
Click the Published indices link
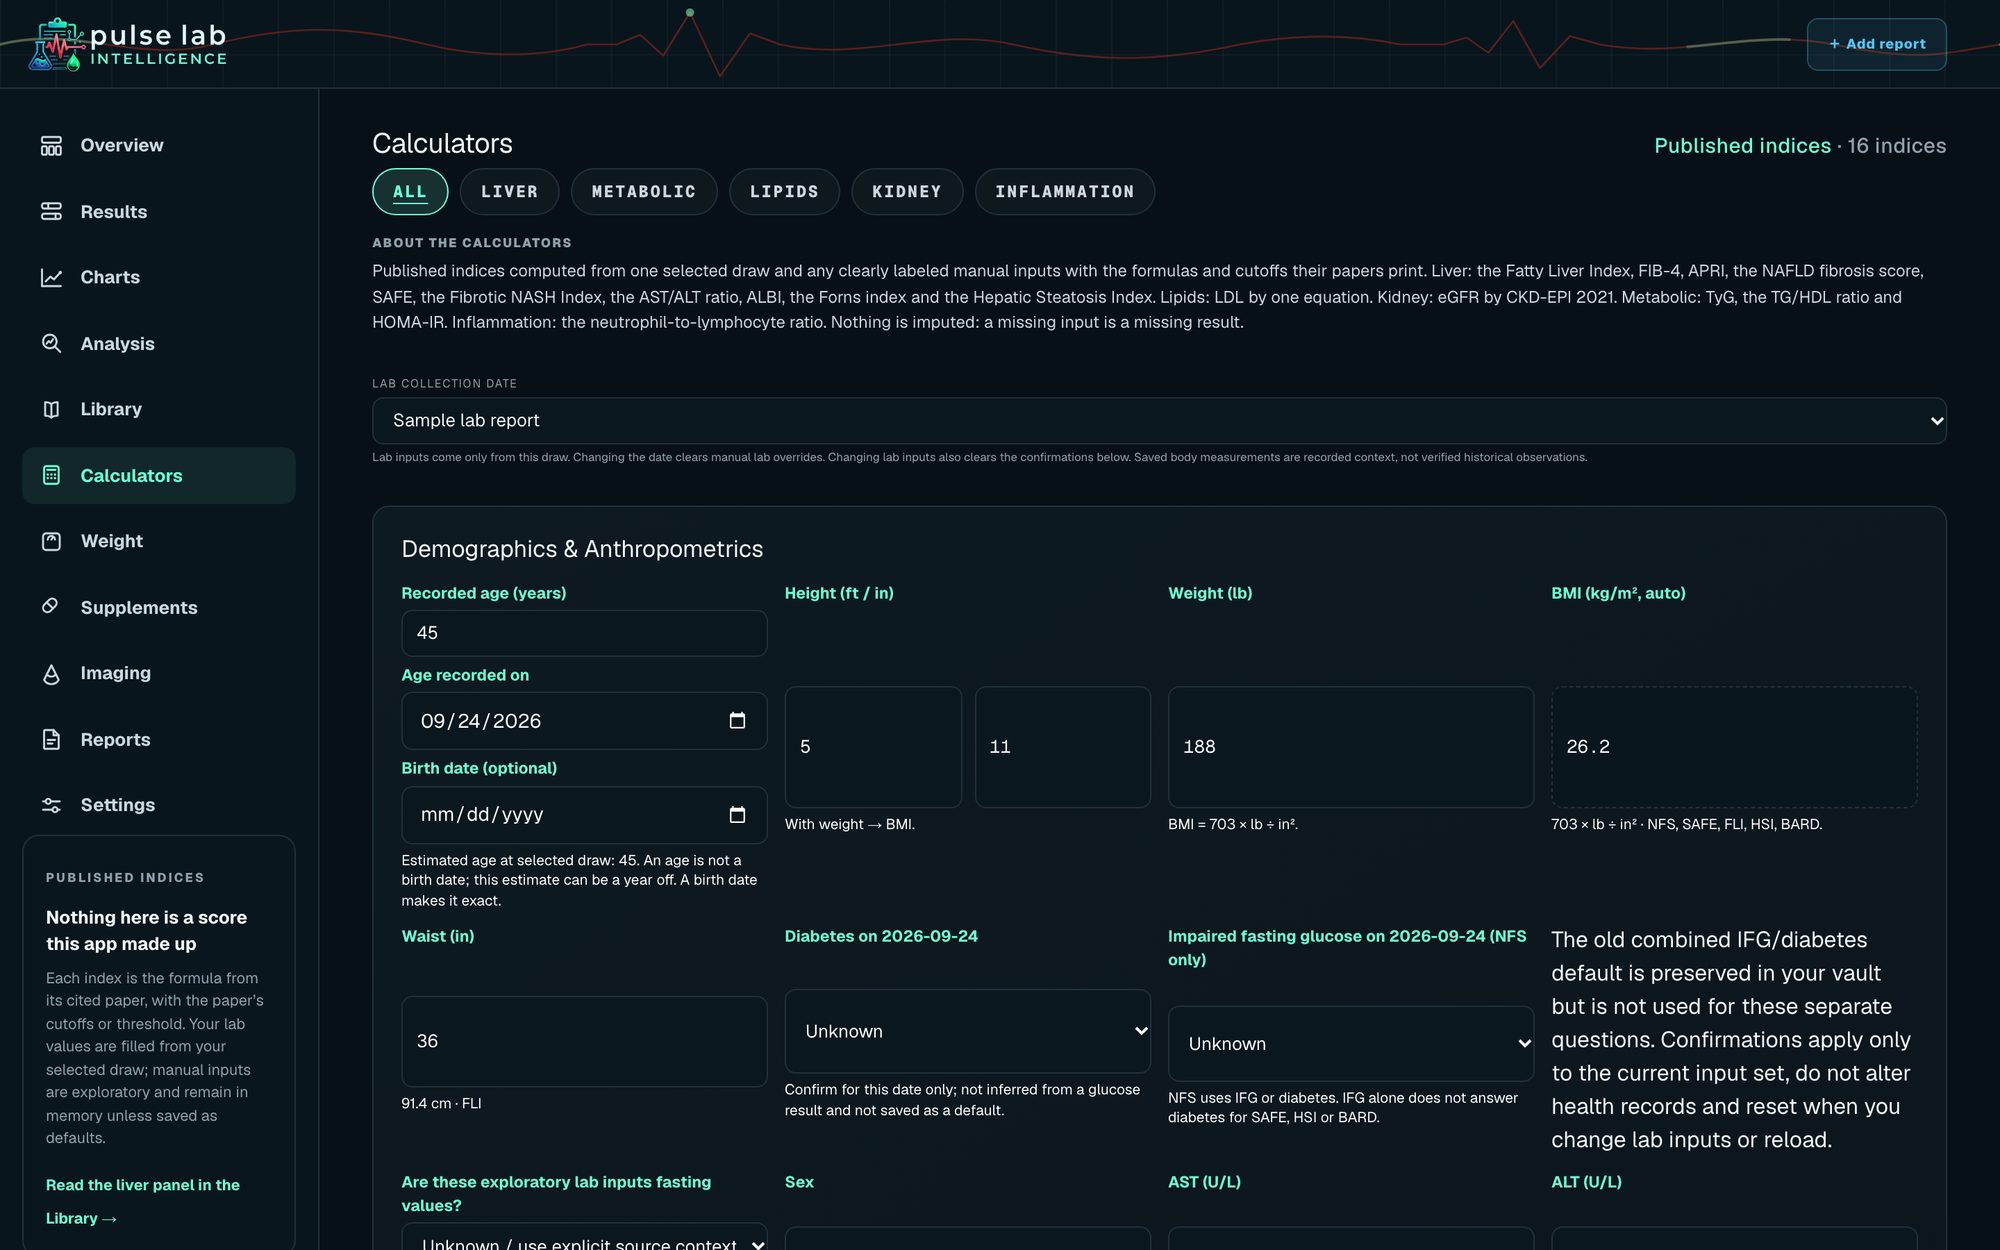click(x=1742, y=146)
